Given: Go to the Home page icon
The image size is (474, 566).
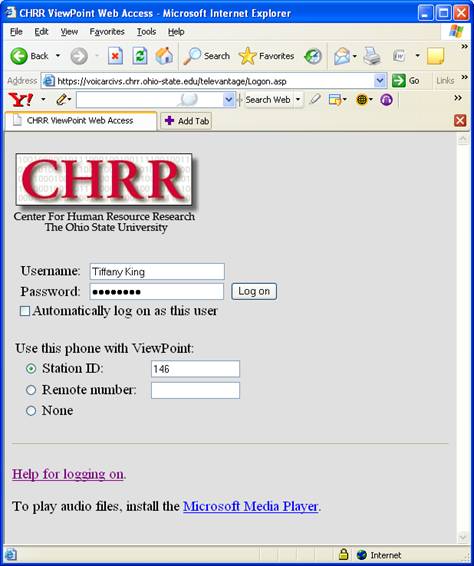Looking at the screenshot, I should [x=164, y=56].
